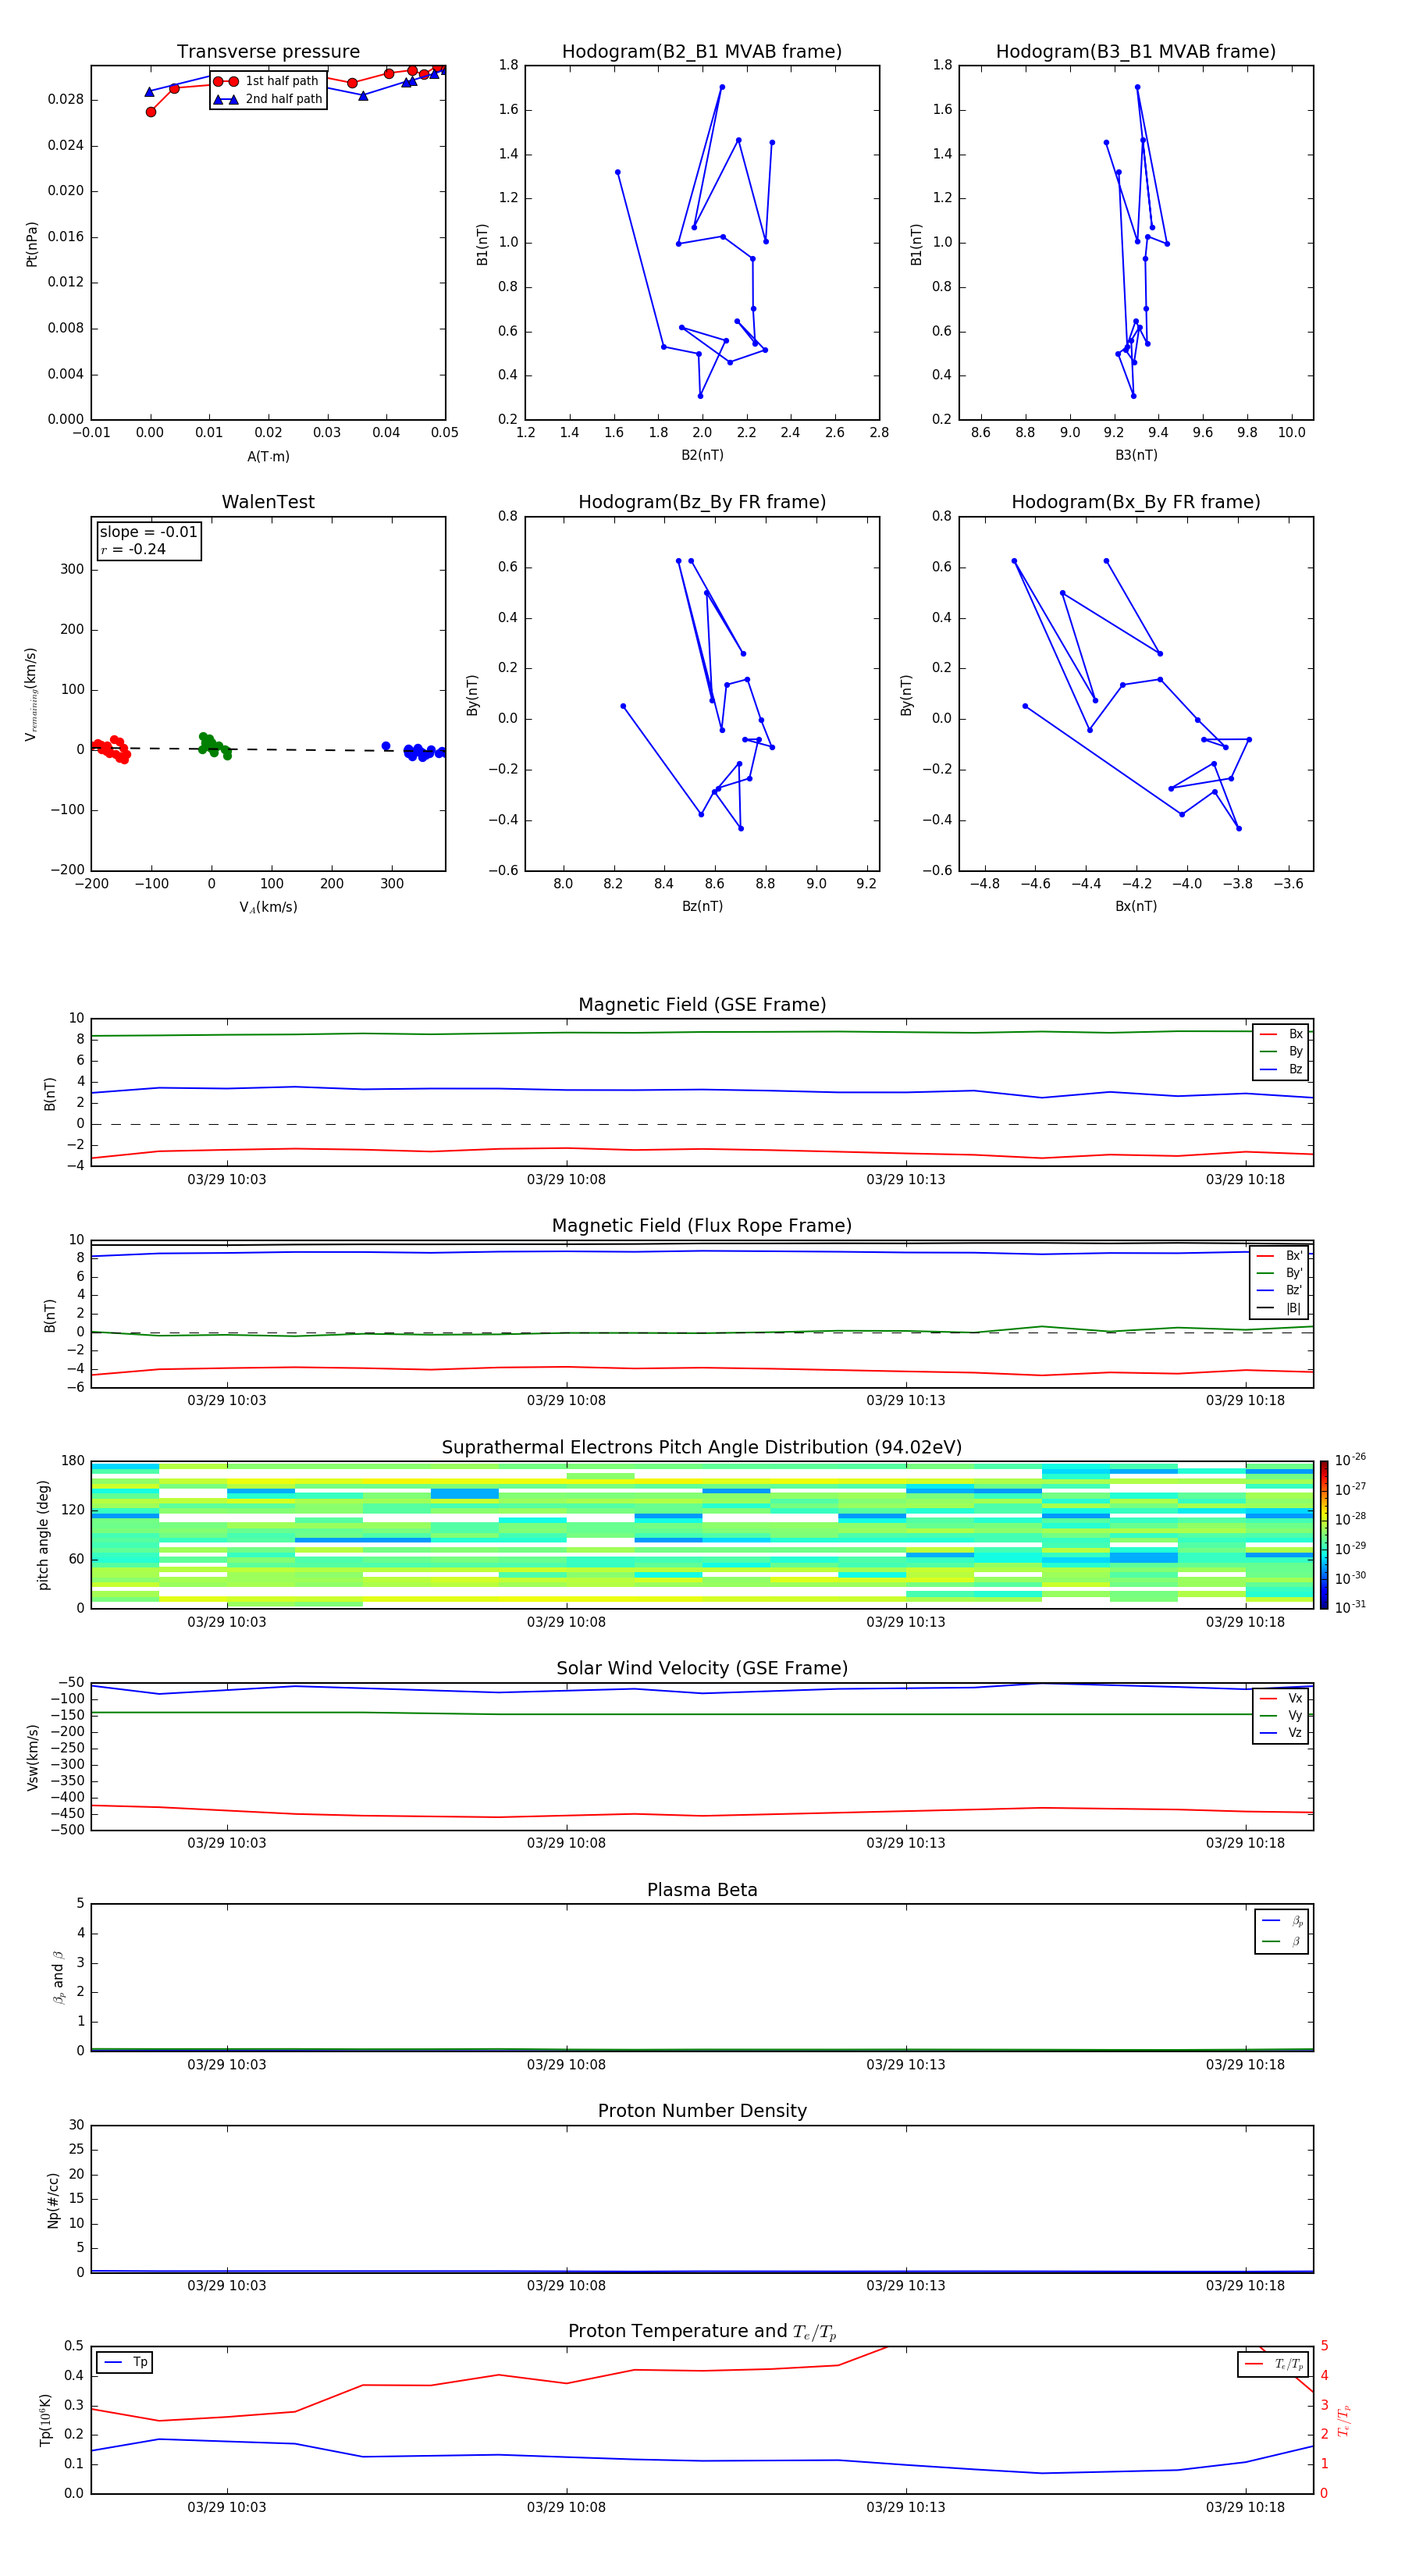Click 'Vx' in the velocity legend

[x=1295, y=1698]
